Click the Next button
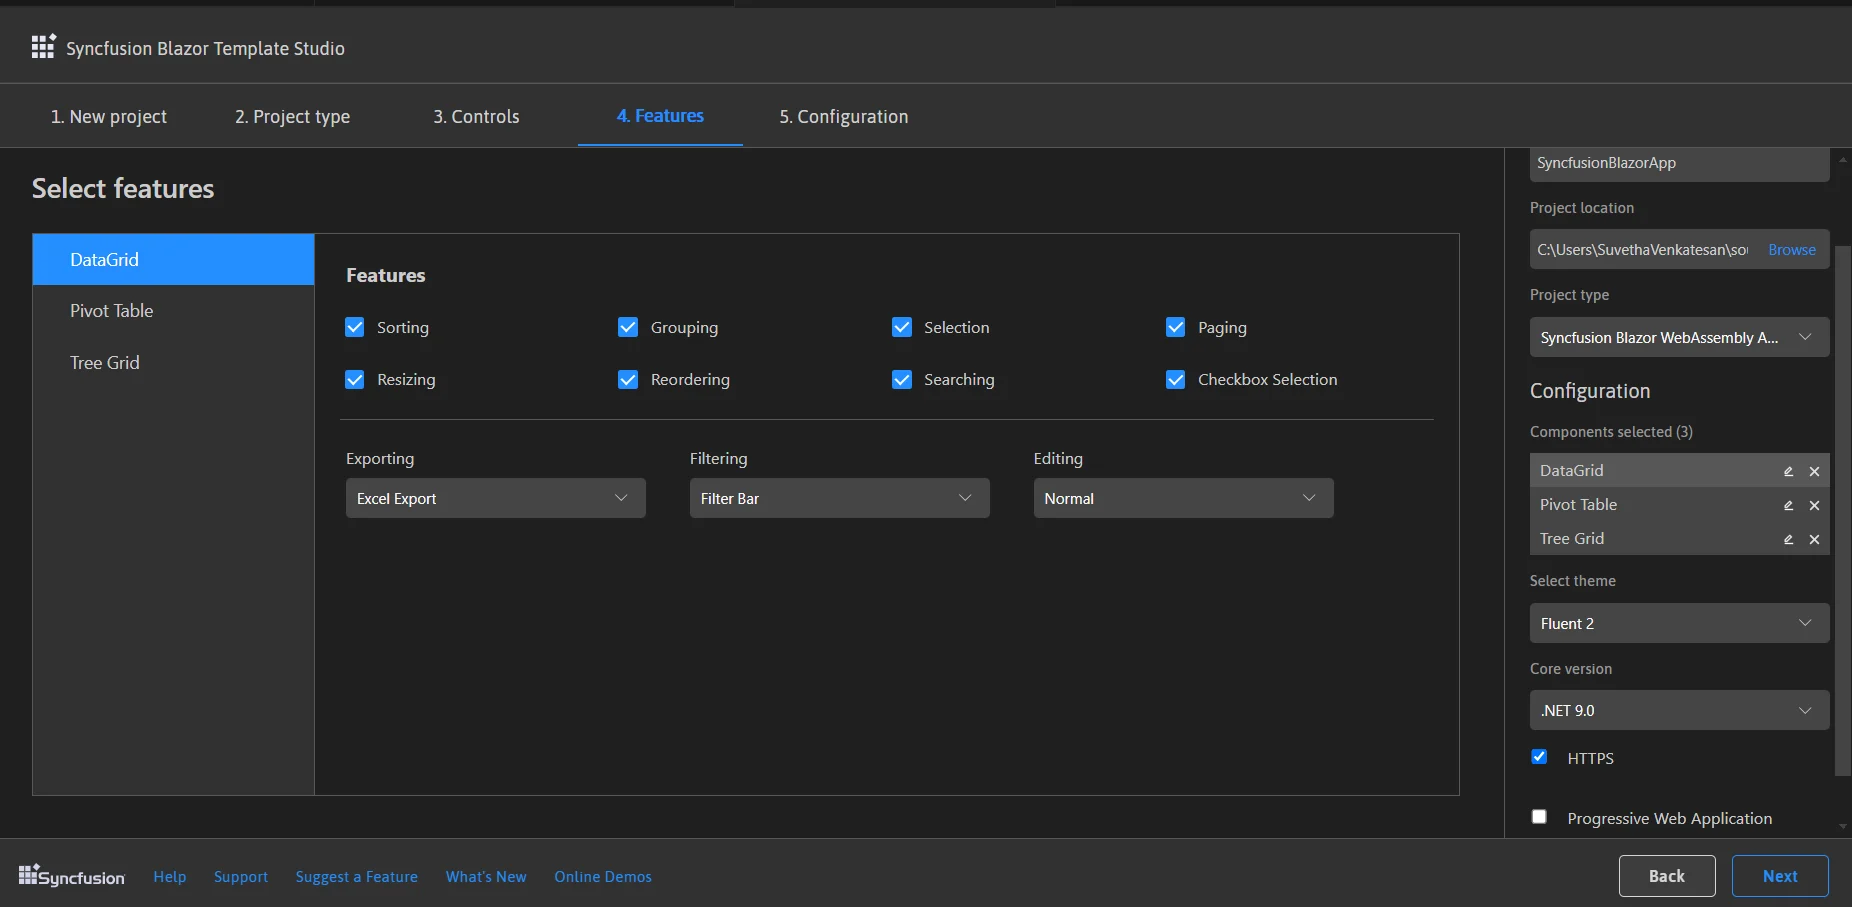Viewport: 1852px width, 907px height. click(1779, 876)
